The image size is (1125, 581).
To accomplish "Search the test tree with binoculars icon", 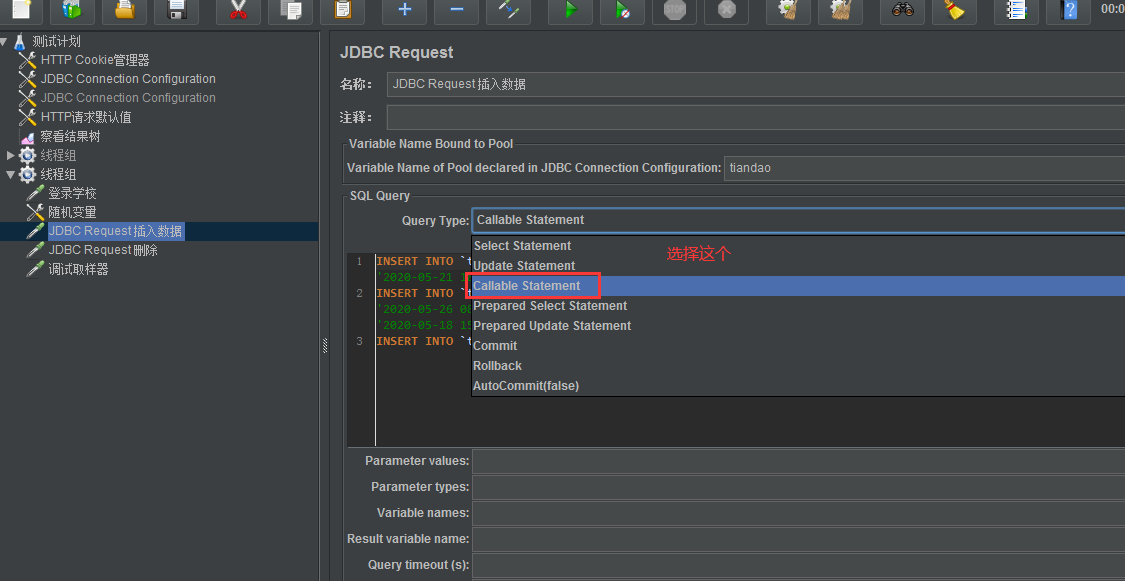I will coord(902,12).
